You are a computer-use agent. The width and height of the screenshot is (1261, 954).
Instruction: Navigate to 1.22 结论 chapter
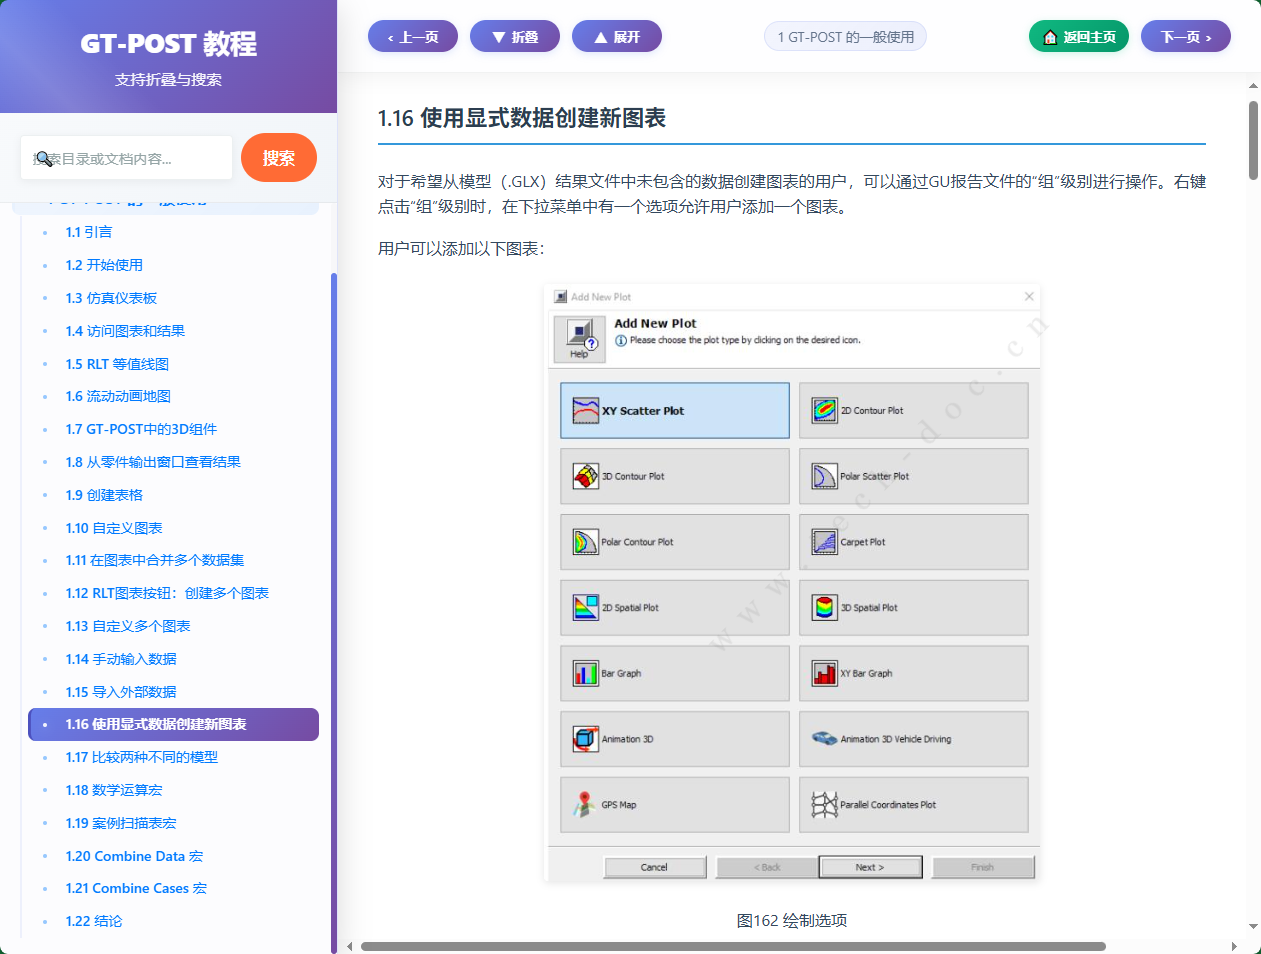click(95, 920)
